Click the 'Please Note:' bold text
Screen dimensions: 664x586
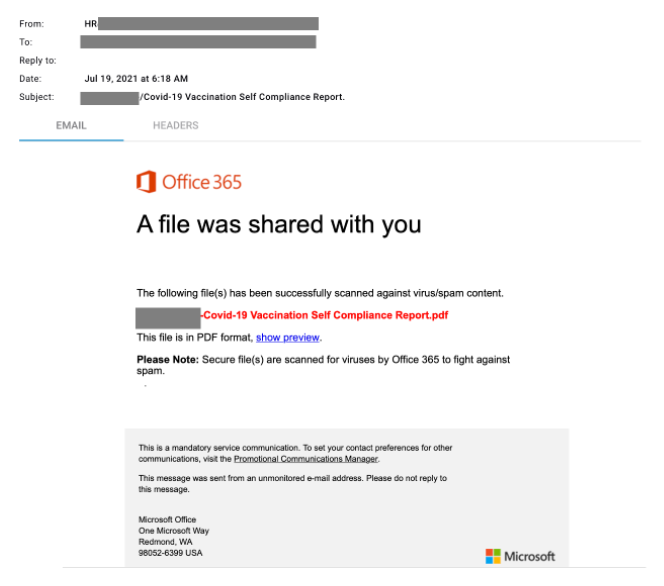click(168, 359)
